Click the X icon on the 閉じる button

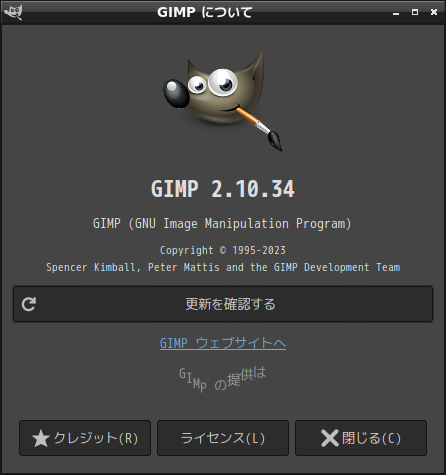330,438
